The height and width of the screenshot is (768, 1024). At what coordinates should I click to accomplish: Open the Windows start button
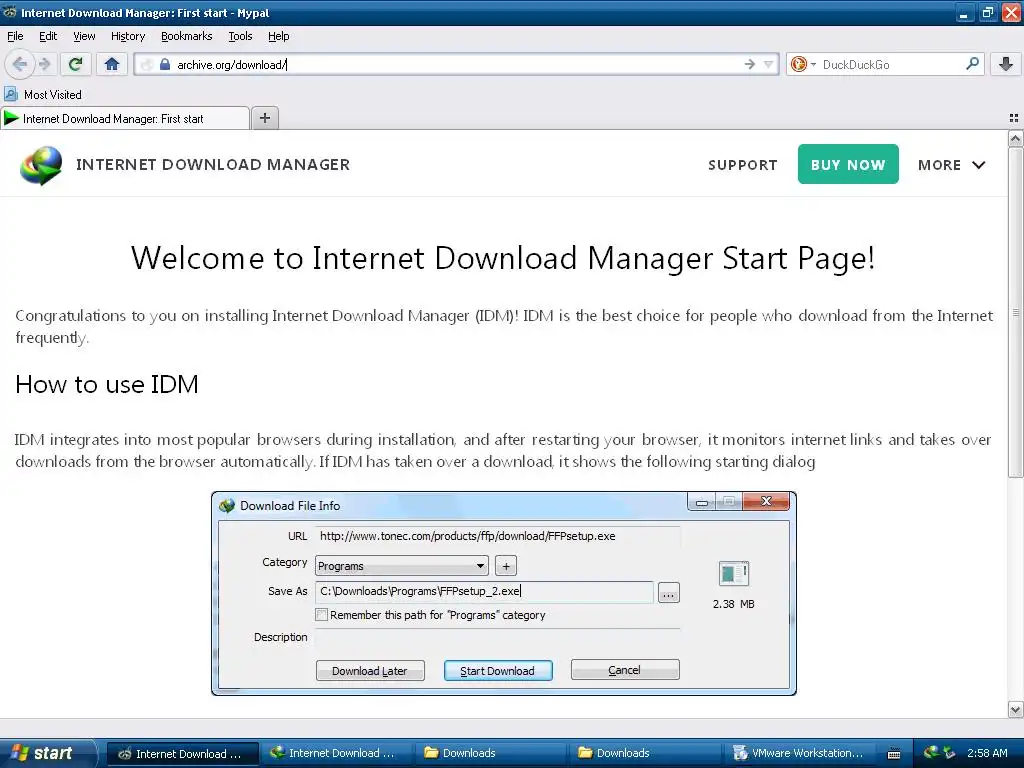click(x=47, y=753)
